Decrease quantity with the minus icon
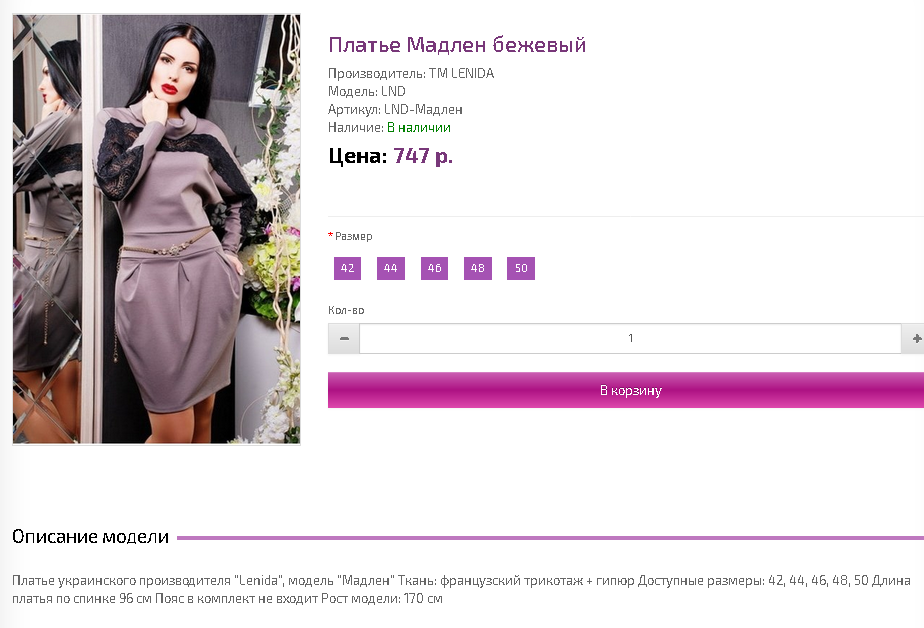This screenshot has width=924, height=628. [x=344, y=338]
